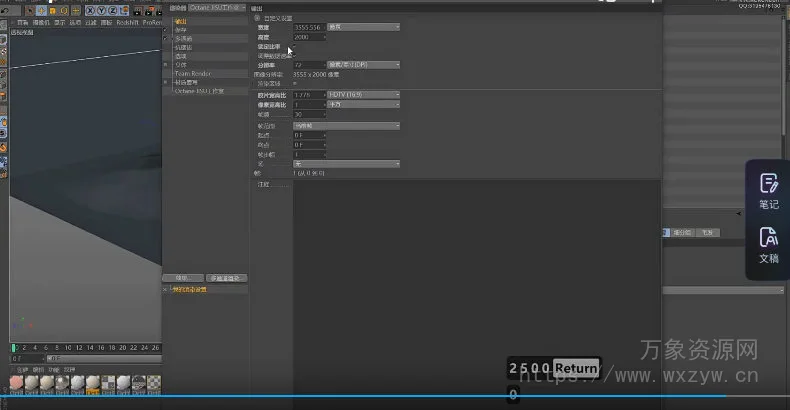Click the width input field showing 3555.556
The height and width of the screenshot is (410, 790).
point(309,27)
